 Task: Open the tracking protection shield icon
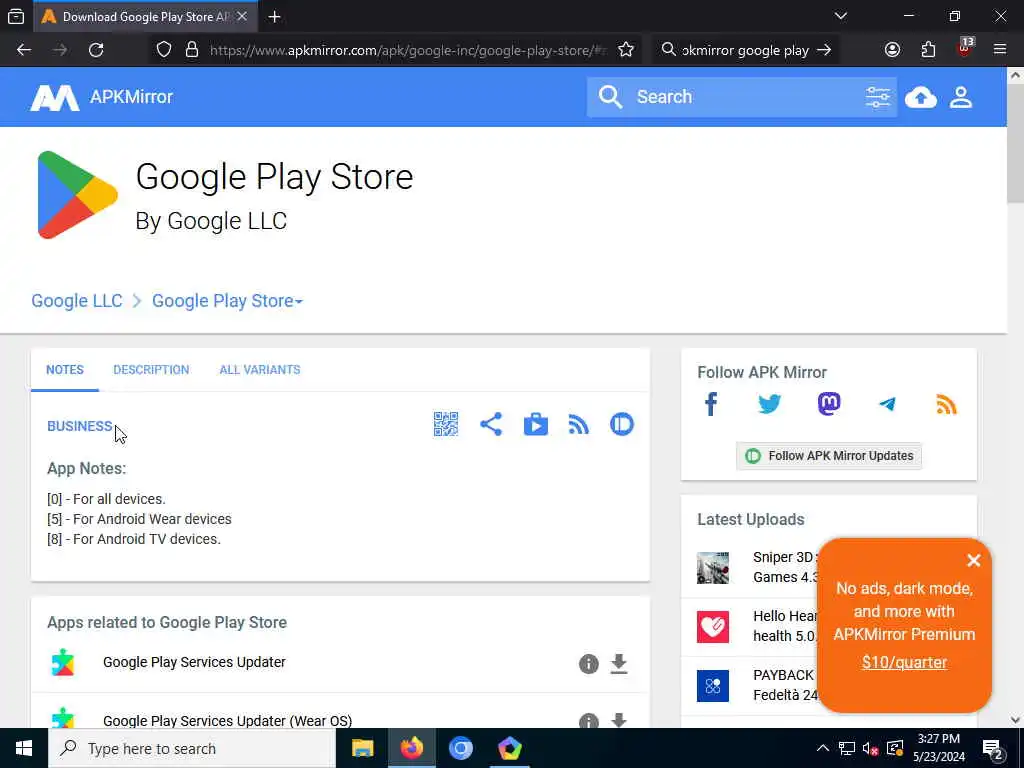tap(164, 50)
